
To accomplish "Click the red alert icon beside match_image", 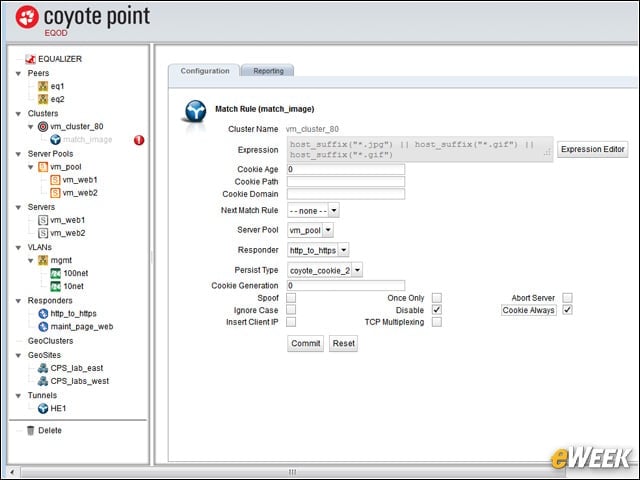I will (139, 140).
